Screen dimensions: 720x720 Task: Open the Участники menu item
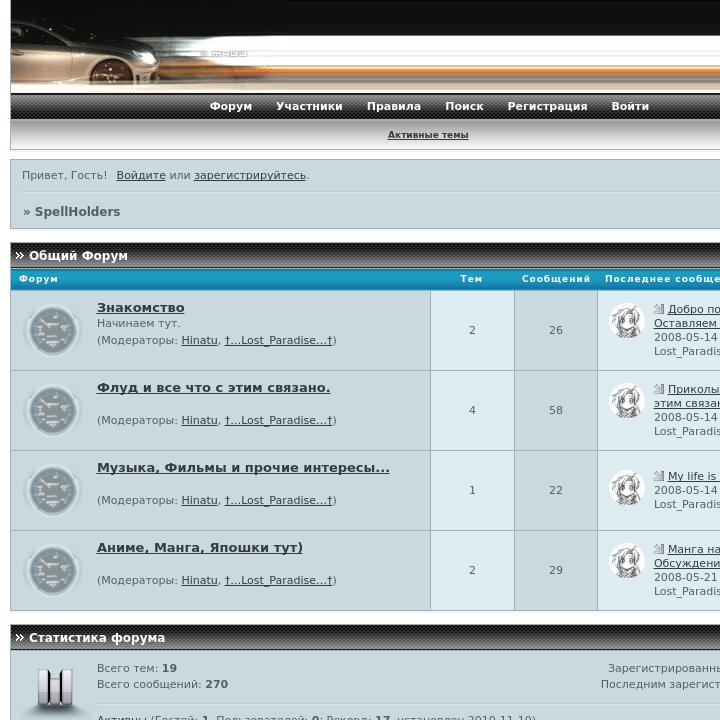309,106
